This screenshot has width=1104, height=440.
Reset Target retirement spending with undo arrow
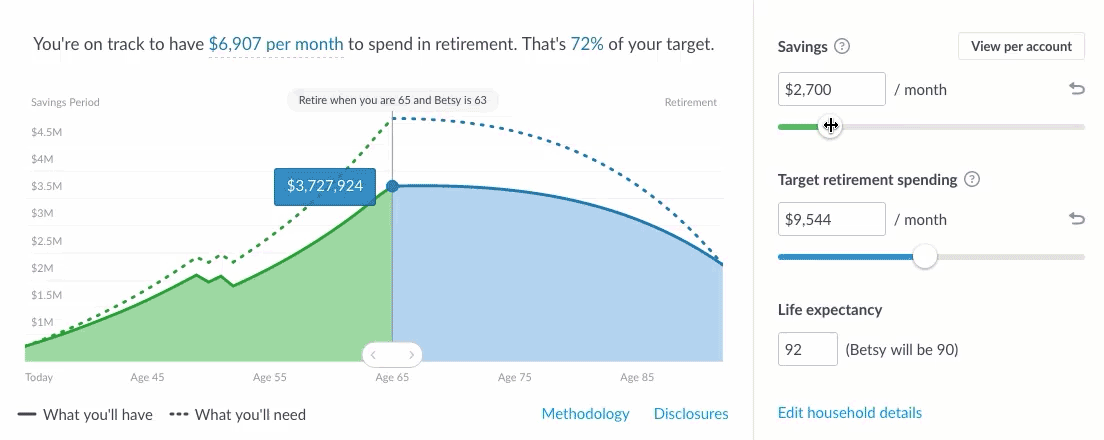point(1077,219)
